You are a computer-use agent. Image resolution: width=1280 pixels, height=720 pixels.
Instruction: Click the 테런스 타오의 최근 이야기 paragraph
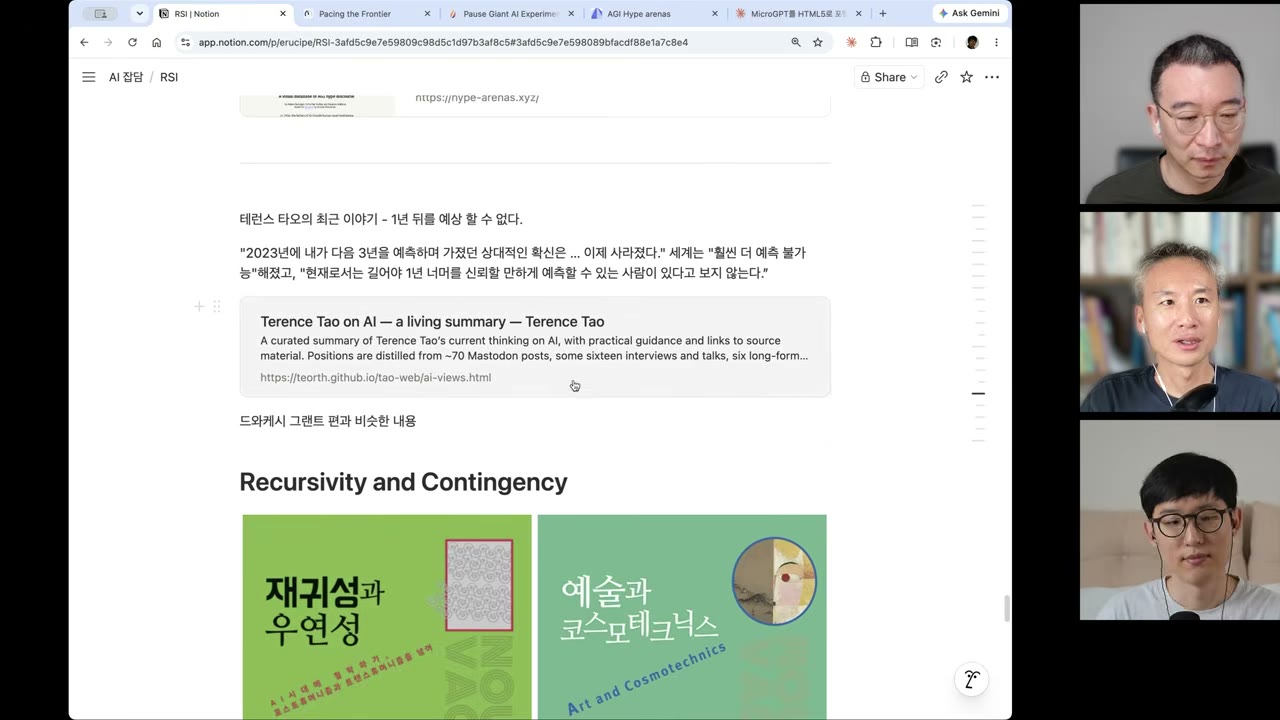pos(381,219)
